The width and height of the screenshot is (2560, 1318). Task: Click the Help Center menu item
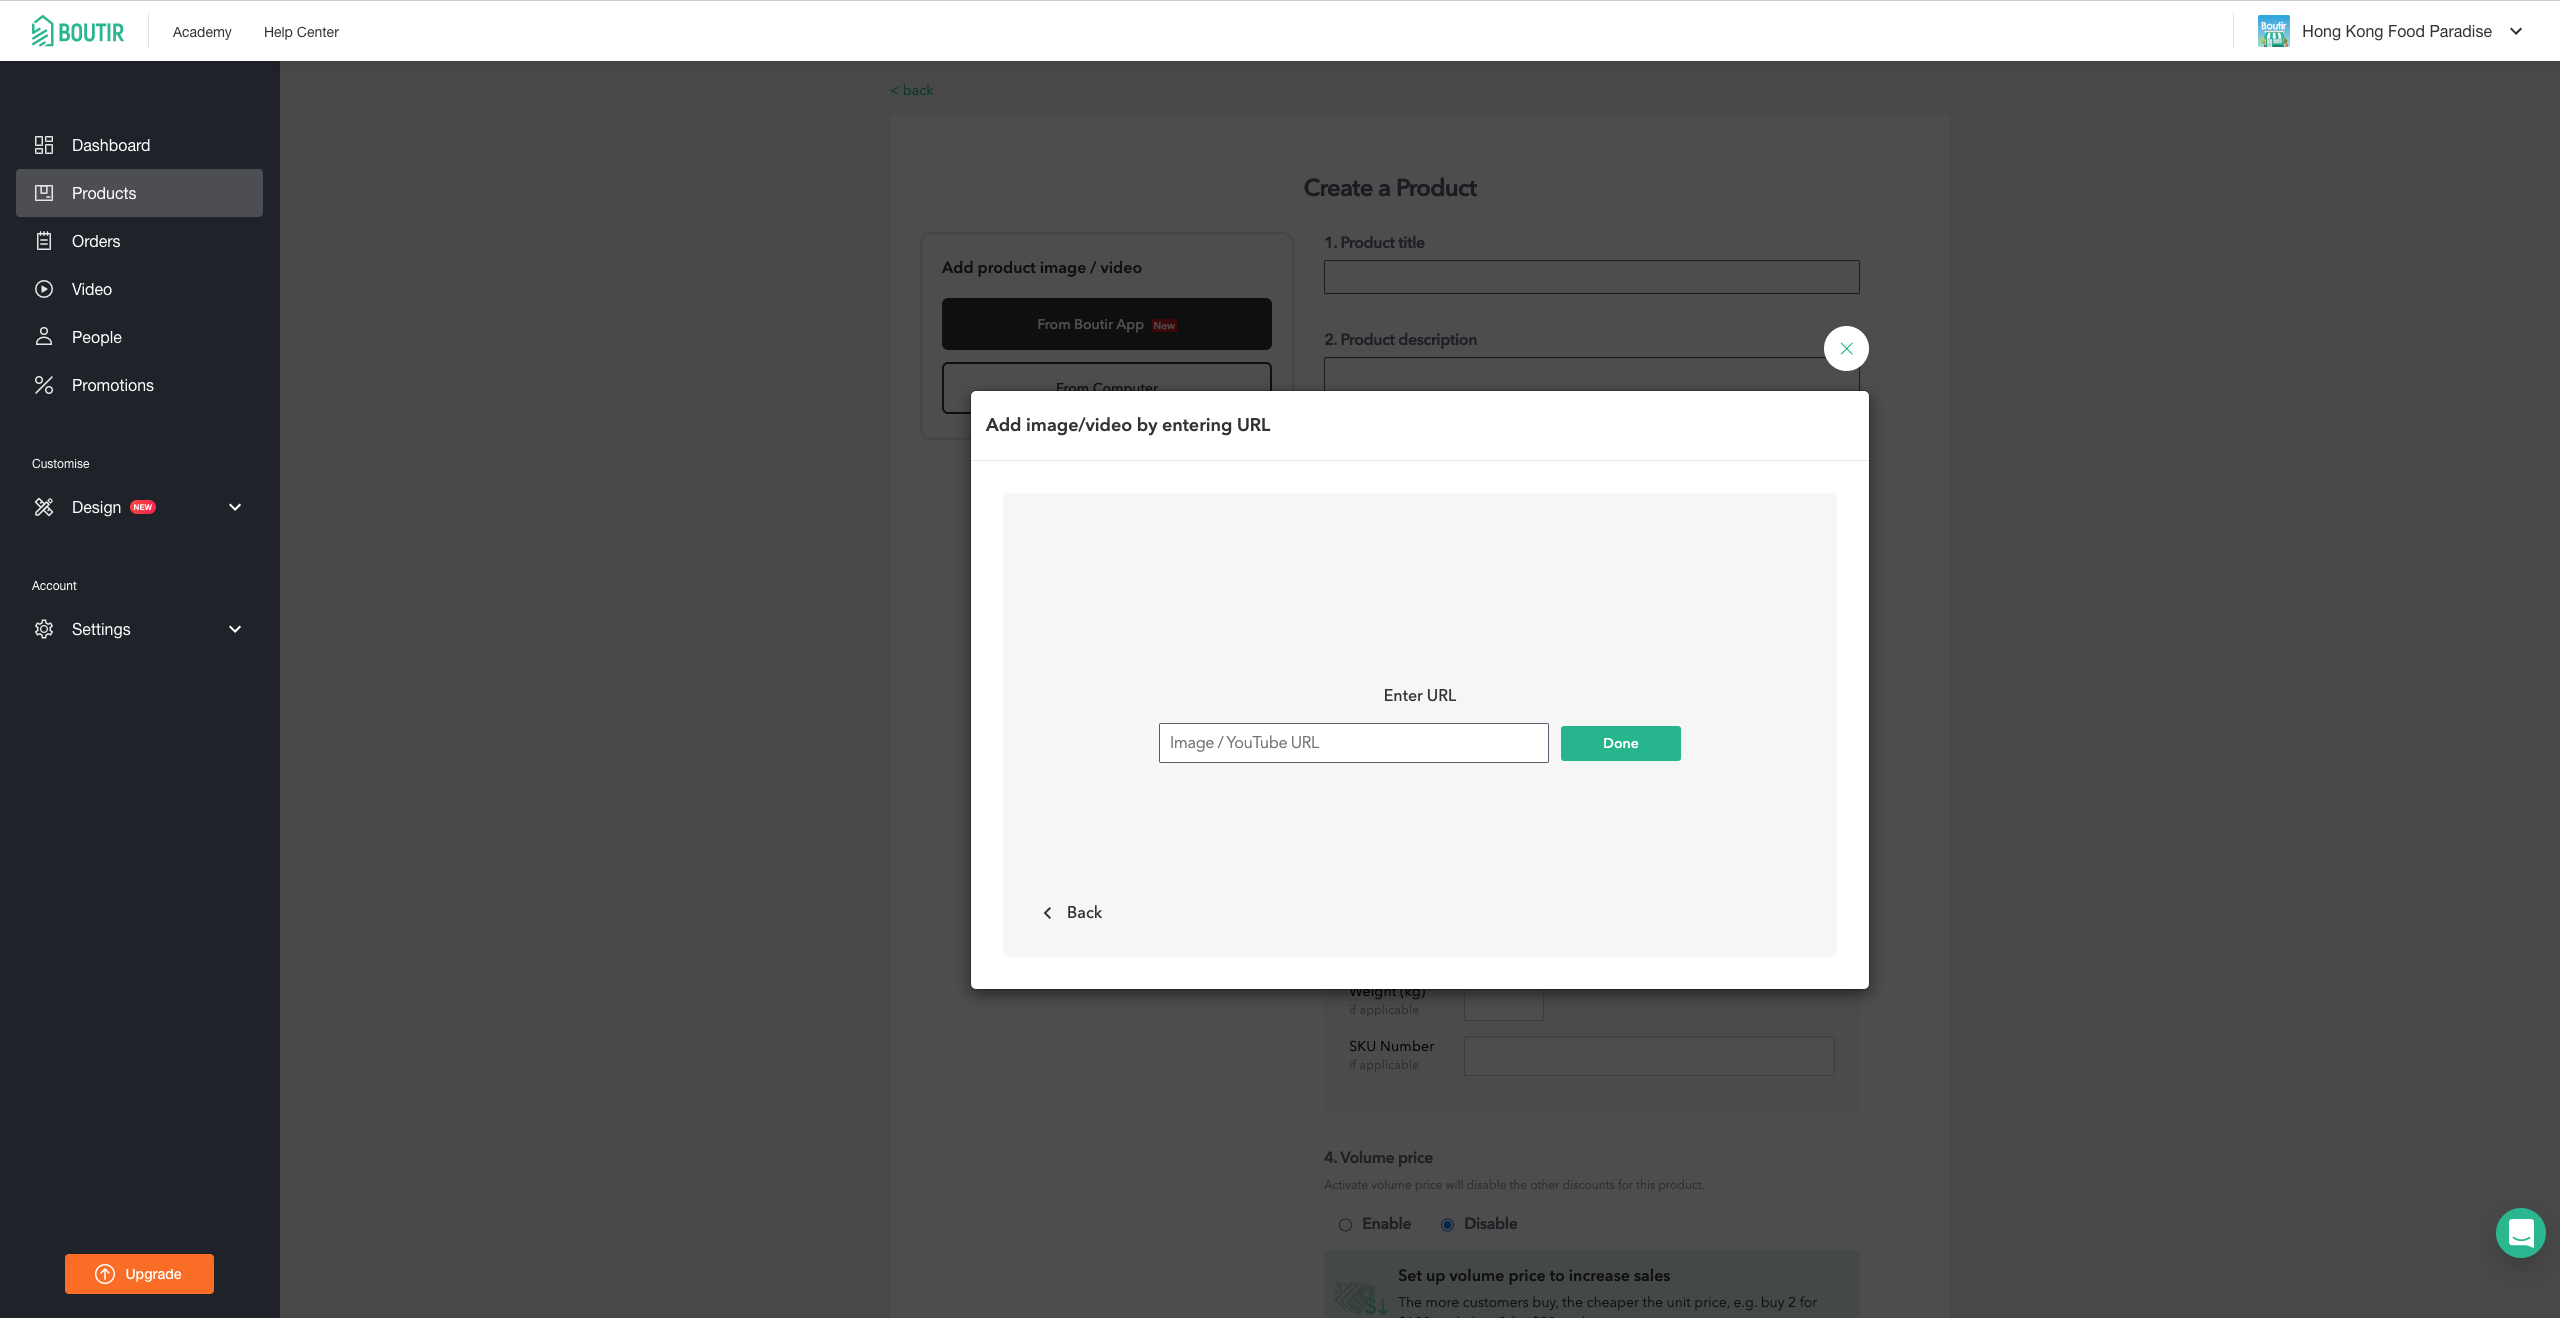pyautogui.click(x=301, y=30)
